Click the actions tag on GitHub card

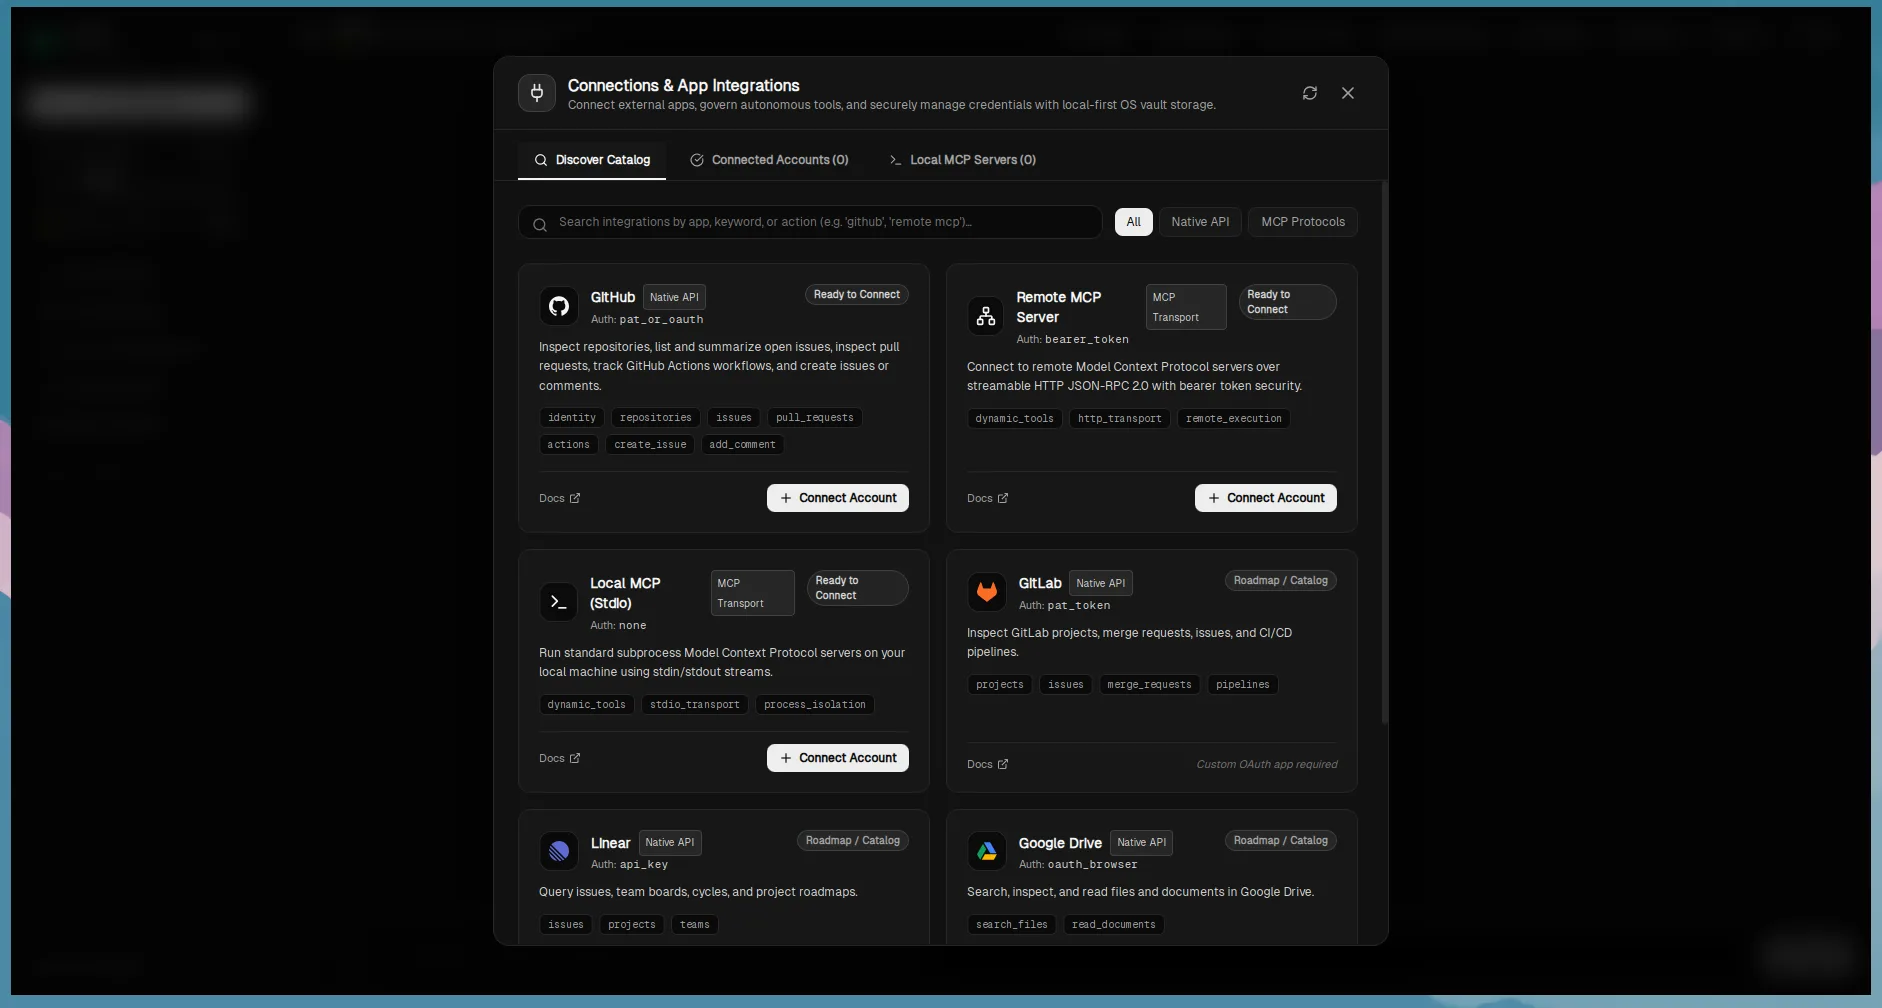(x=569, y=445)
